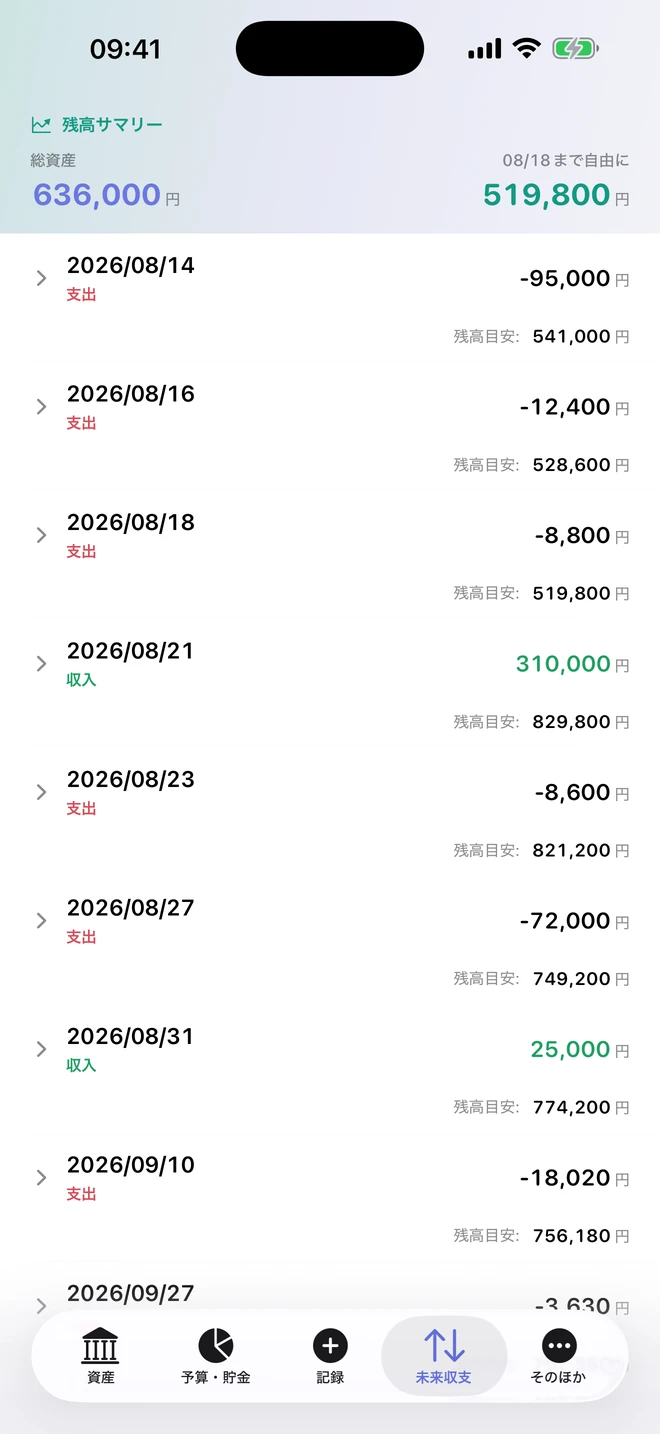Tap the battery icon in status bar
Image resolution: width=660 pixels, height=1434 pixels.
pos(576,48)
